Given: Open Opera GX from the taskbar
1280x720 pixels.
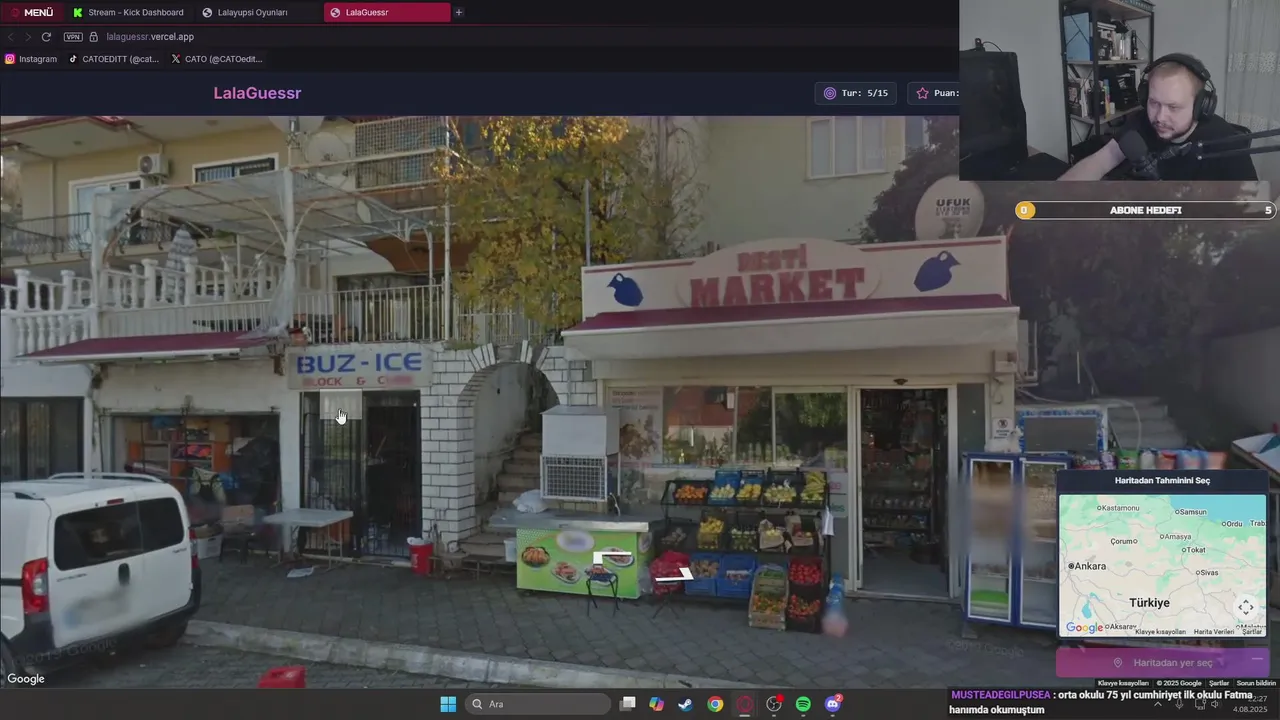Looking at the screenshot, I should point(745,704).
